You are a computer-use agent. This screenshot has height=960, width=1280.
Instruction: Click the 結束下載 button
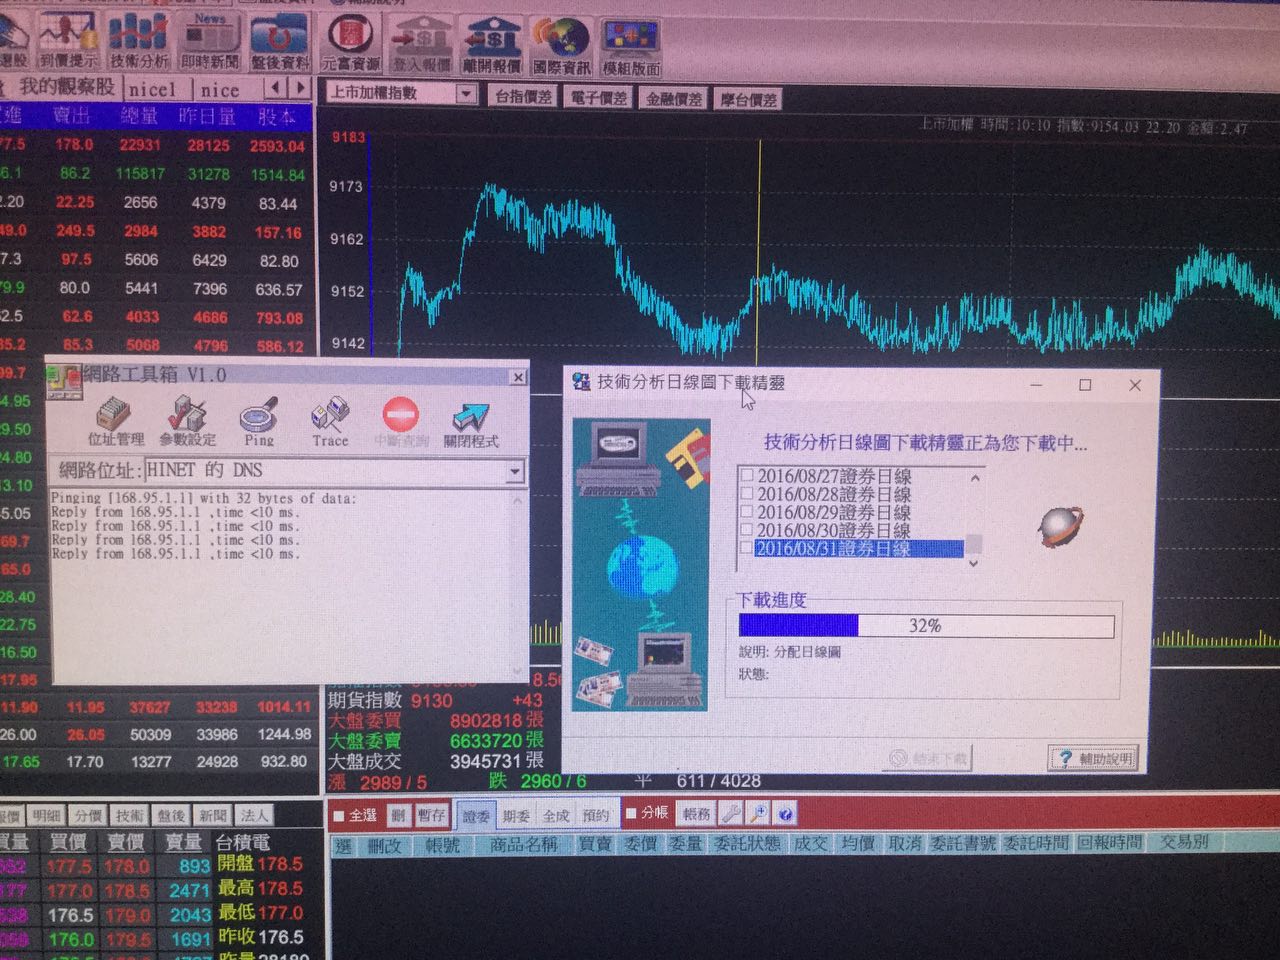tap(929, 758)
